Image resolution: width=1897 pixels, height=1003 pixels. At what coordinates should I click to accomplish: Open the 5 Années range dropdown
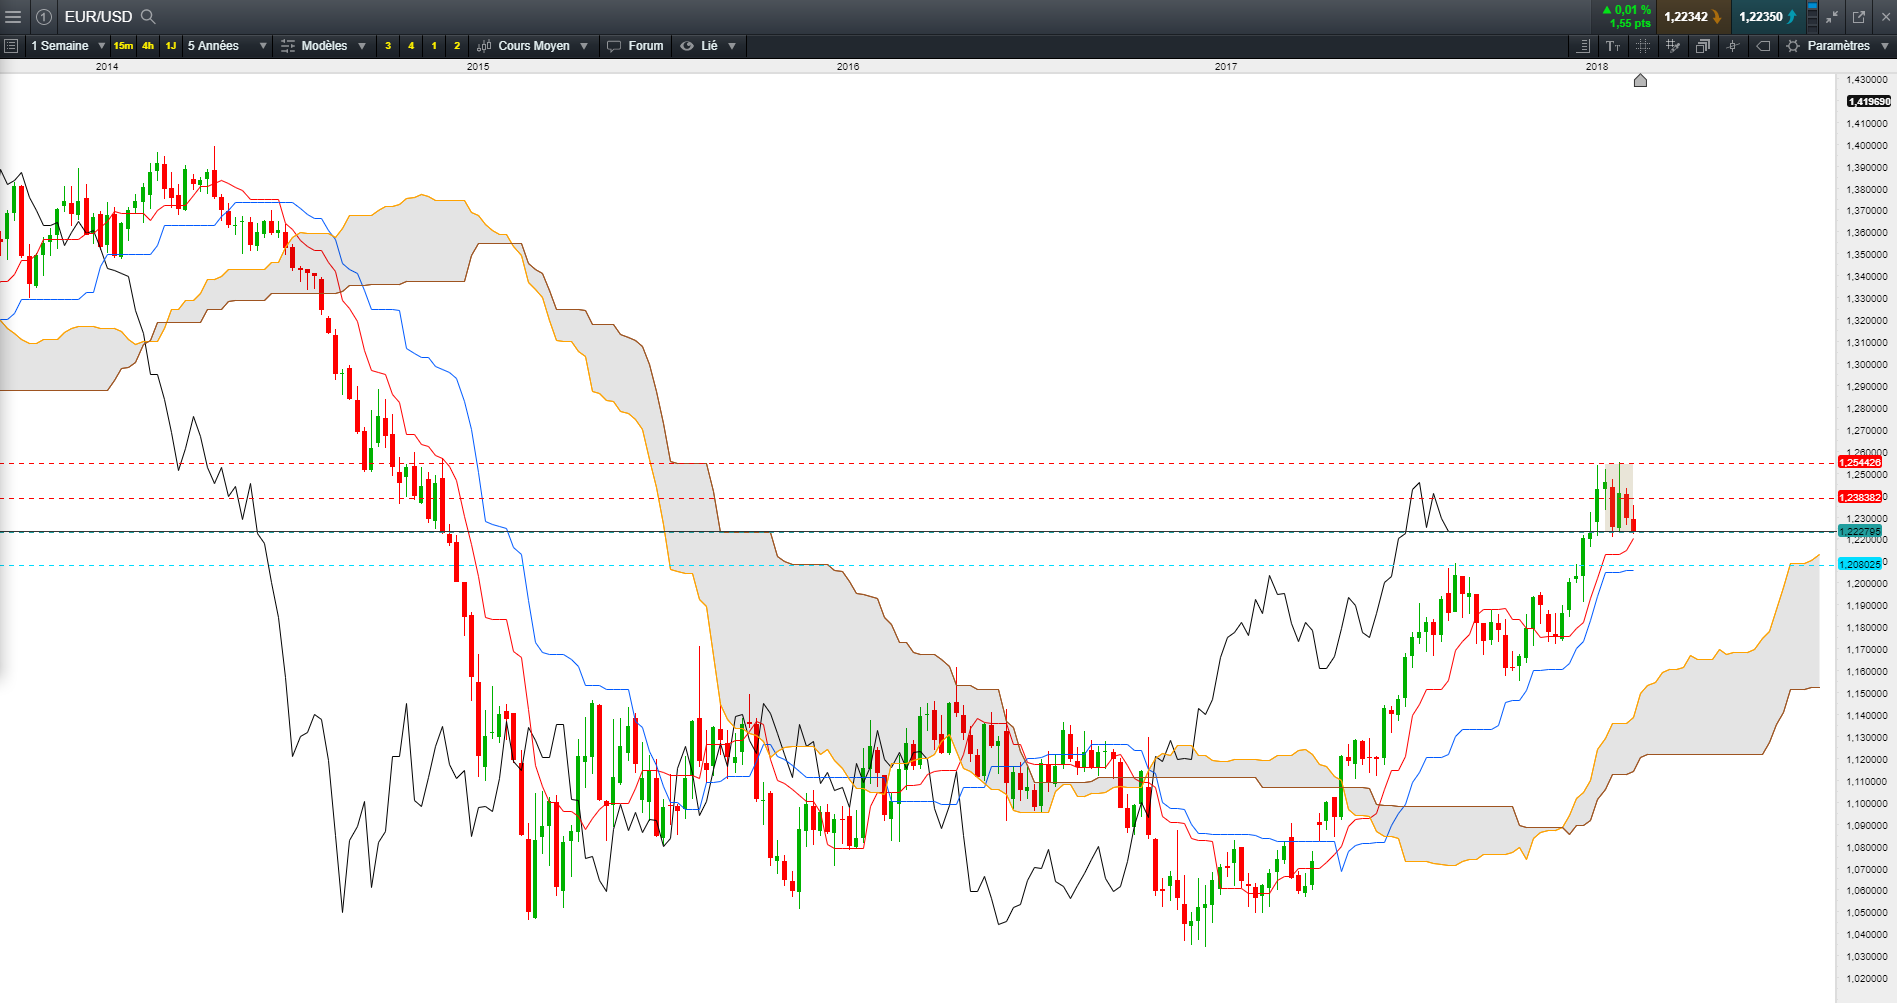[x=263, y=46]
